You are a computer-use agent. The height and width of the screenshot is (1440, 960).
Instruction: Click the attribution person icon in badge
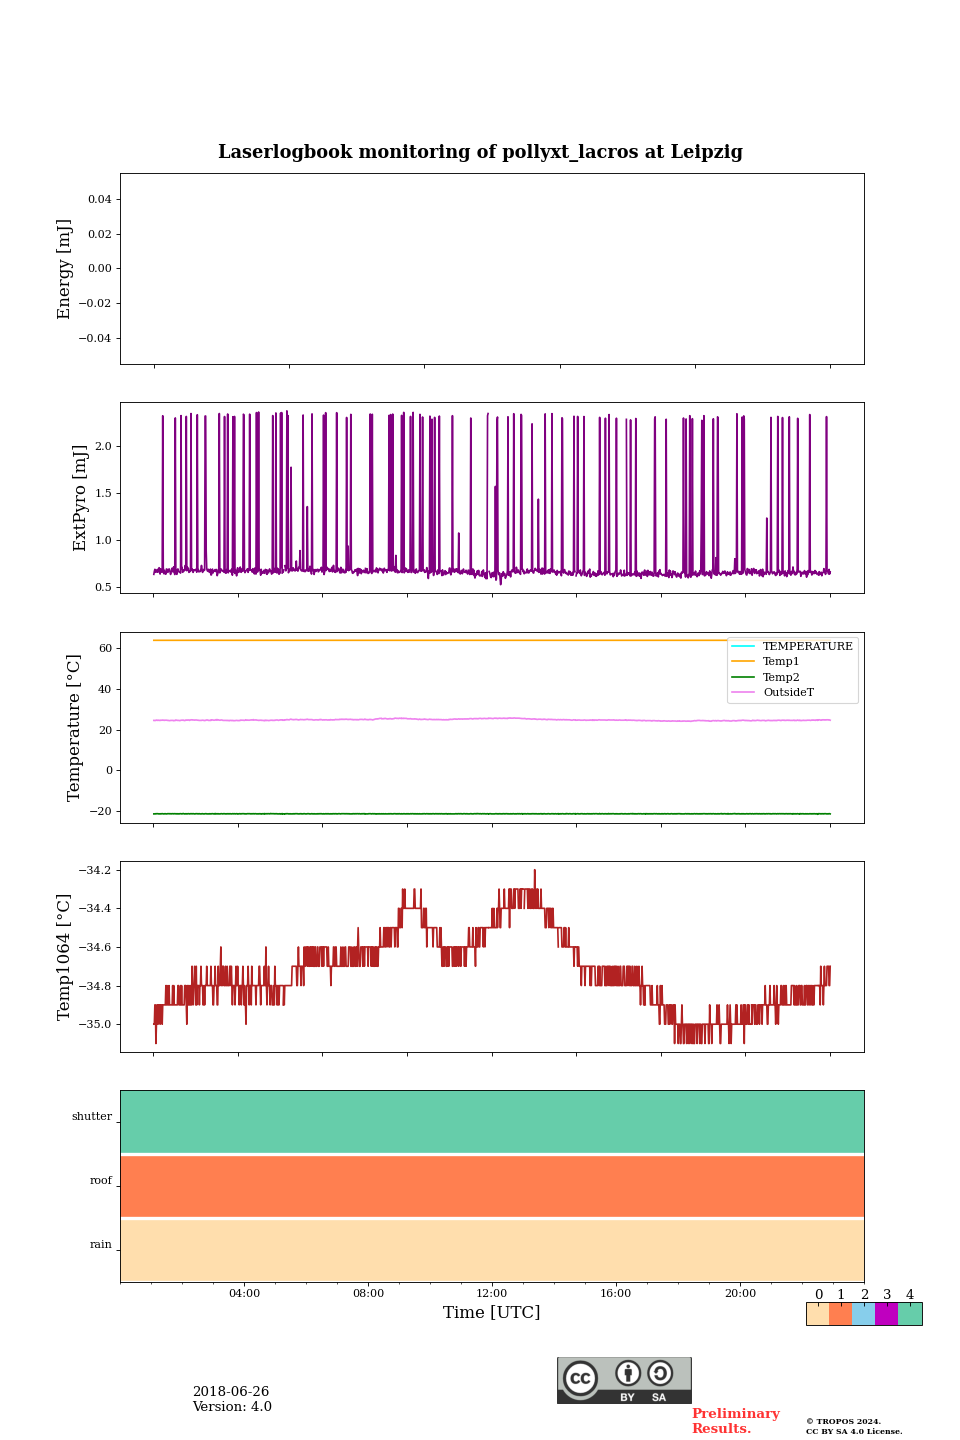point(628,1373)
